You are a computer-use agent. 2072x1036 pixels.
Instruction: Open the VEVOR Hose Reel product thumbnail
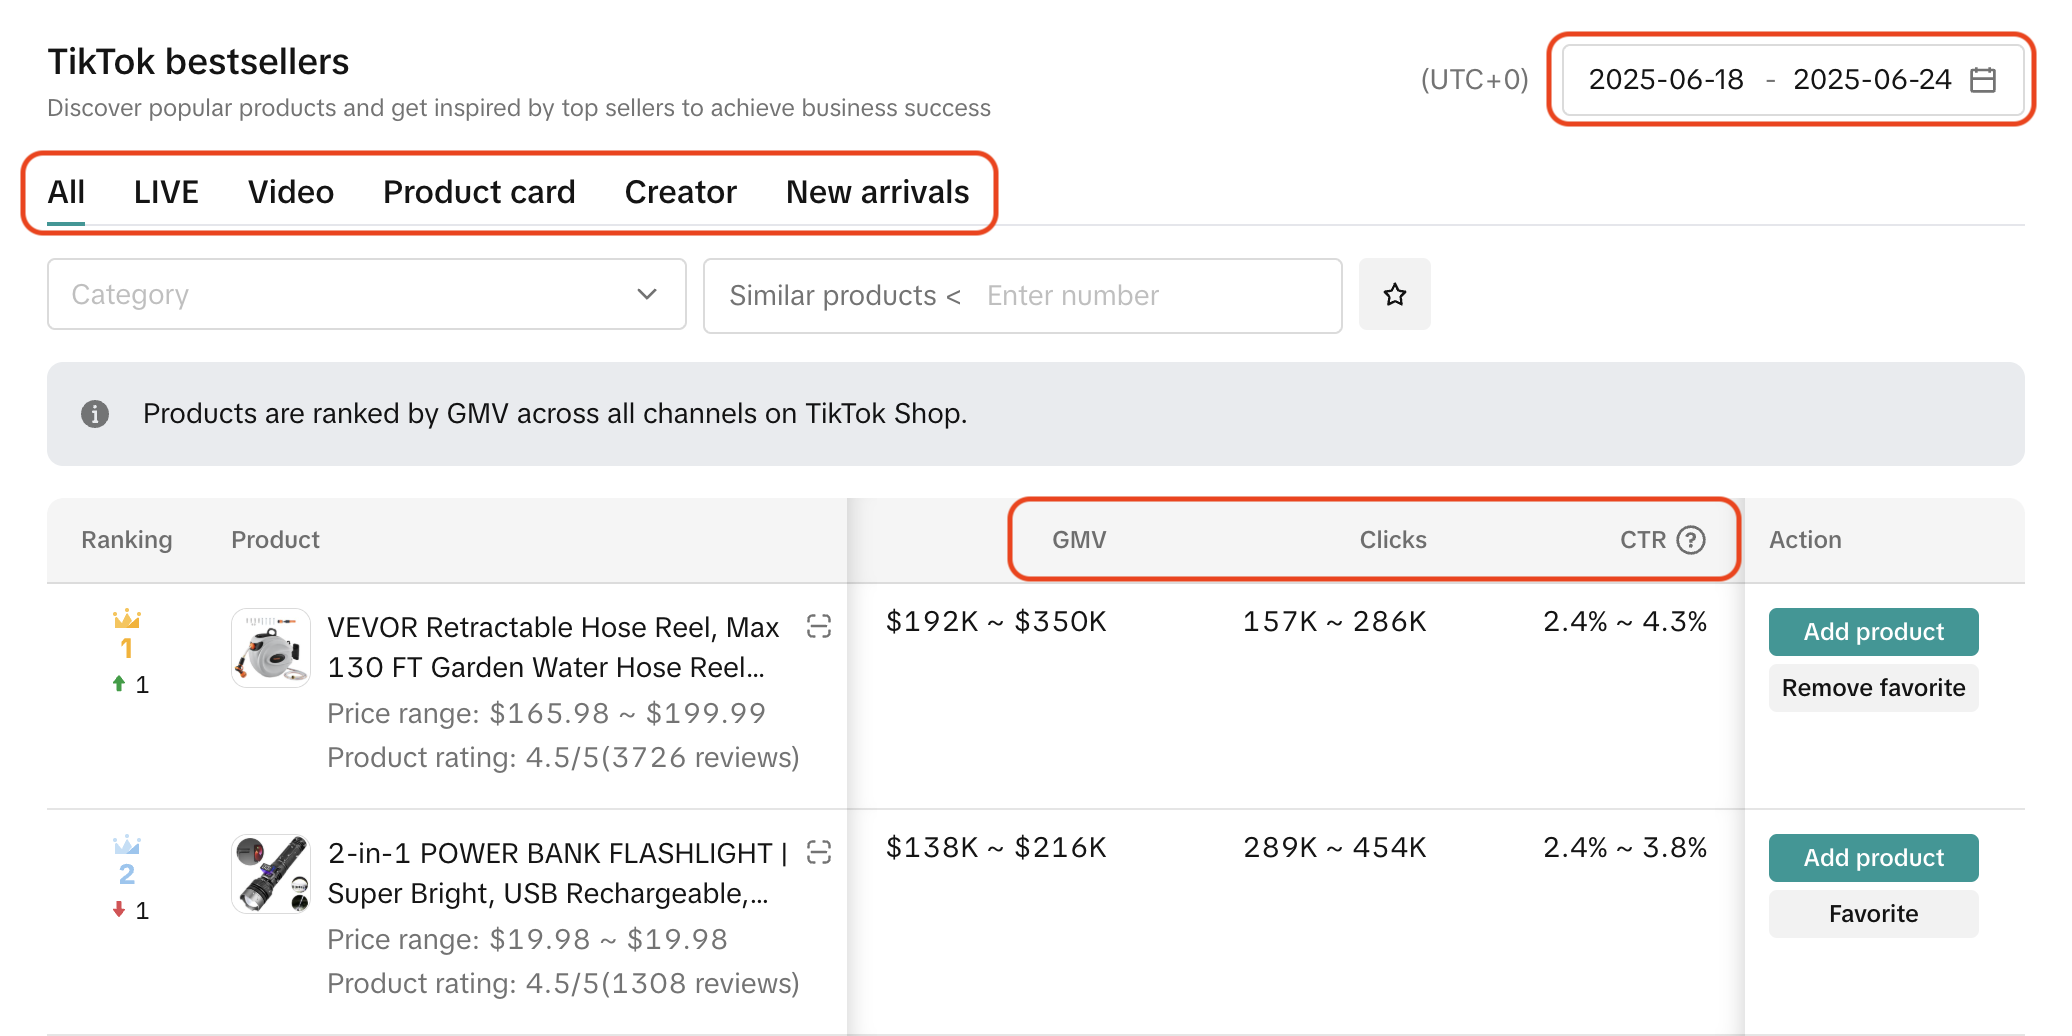coord(271,648)
